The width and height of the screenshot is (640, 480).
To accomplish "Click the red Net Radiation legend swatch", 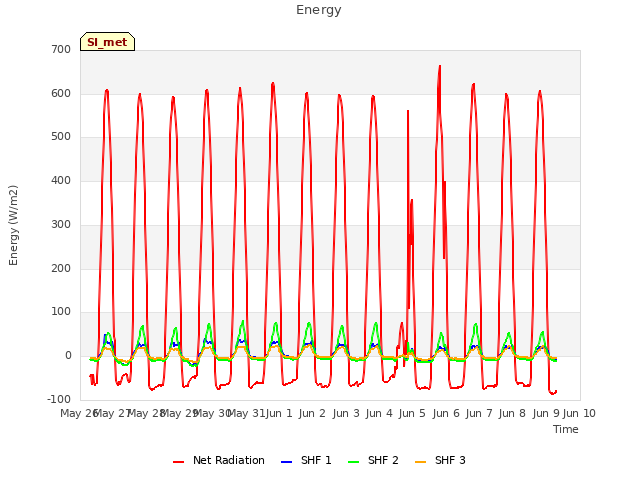I will click(x=178, y=462).
